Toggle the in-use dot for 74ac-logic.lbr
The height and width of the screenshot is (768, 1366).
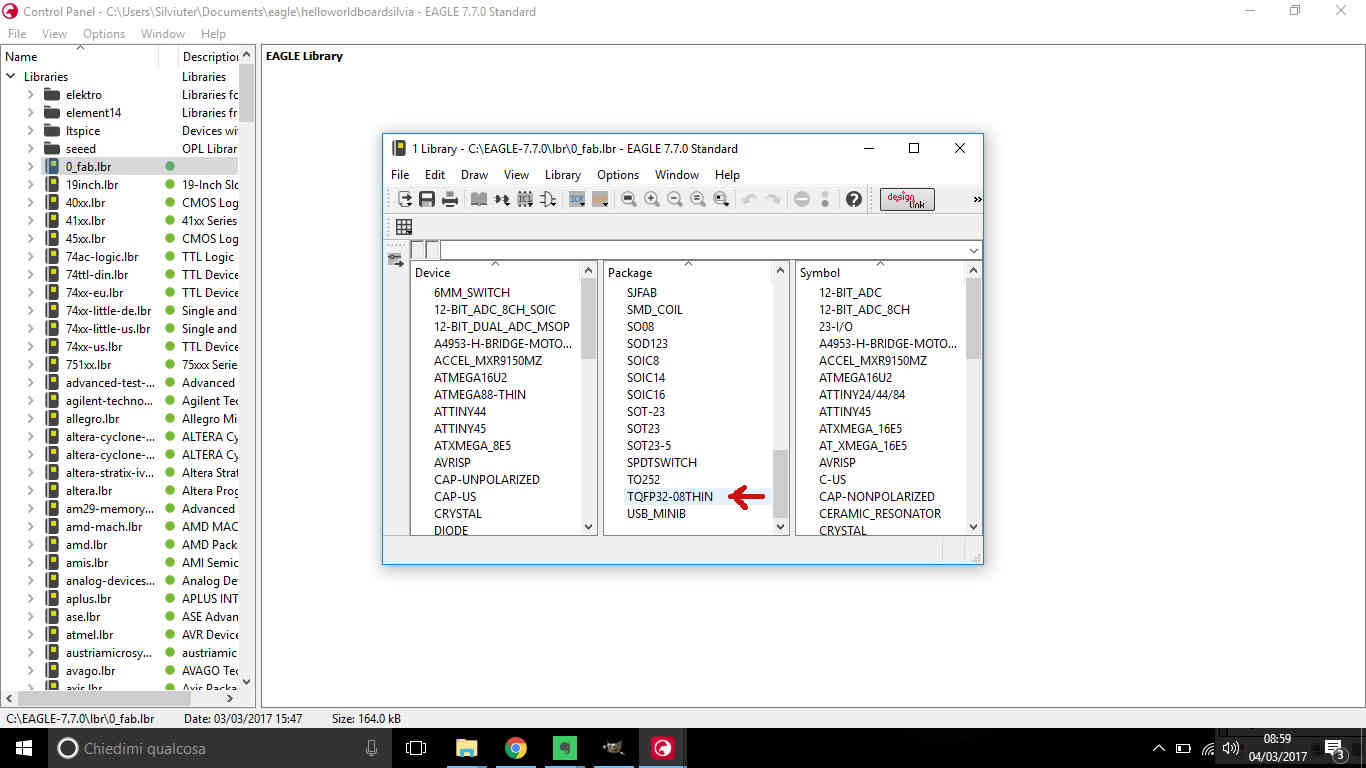click(170, 256)
